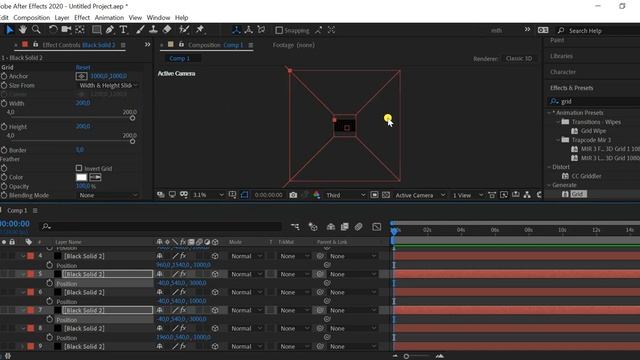Toggle the Anchor stopwatch
Viewport: 640px width, 360px height.
tap(4, 76)
